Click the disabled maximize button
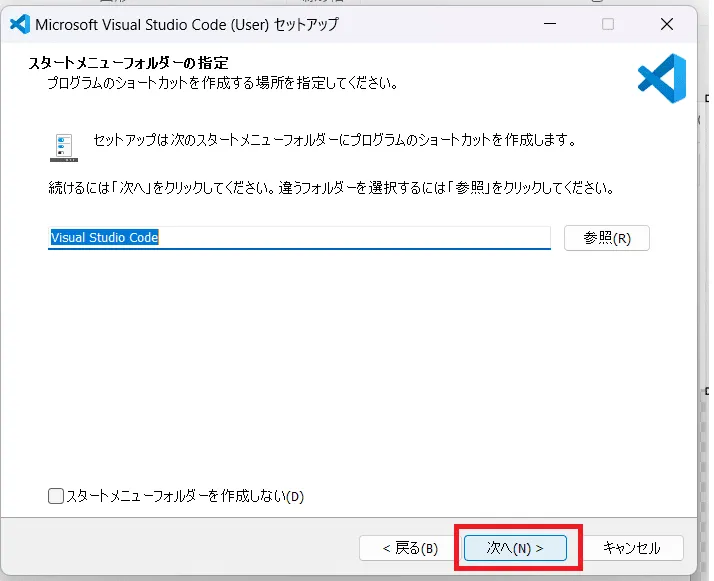 pyautogui.click(x=608, y=24)
